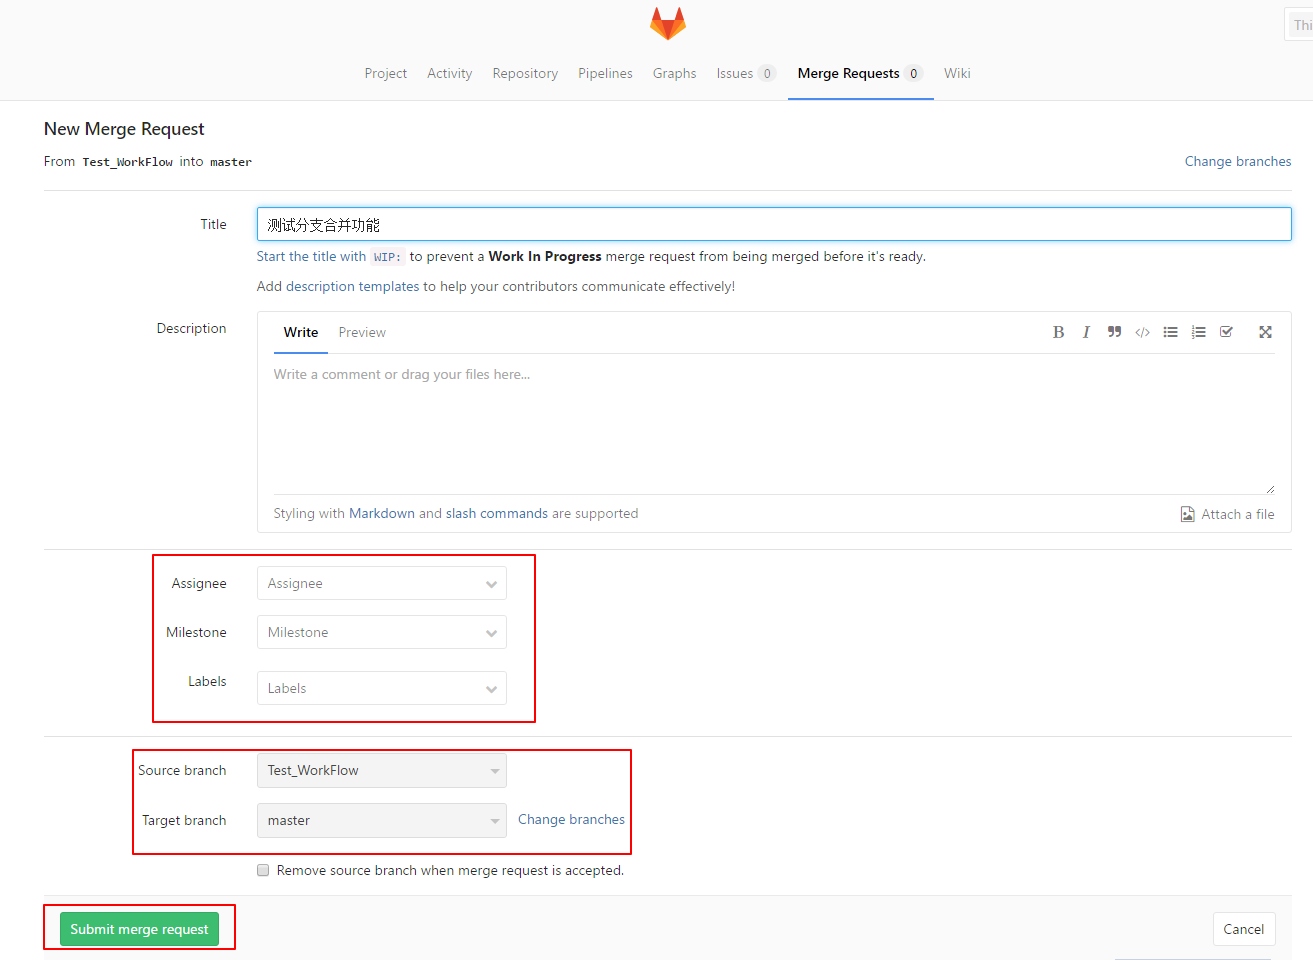The height and width of the screenshot is (960, 1313).
Task: Insert a numbered list in the description
Action: click(x=1198, y=331)
